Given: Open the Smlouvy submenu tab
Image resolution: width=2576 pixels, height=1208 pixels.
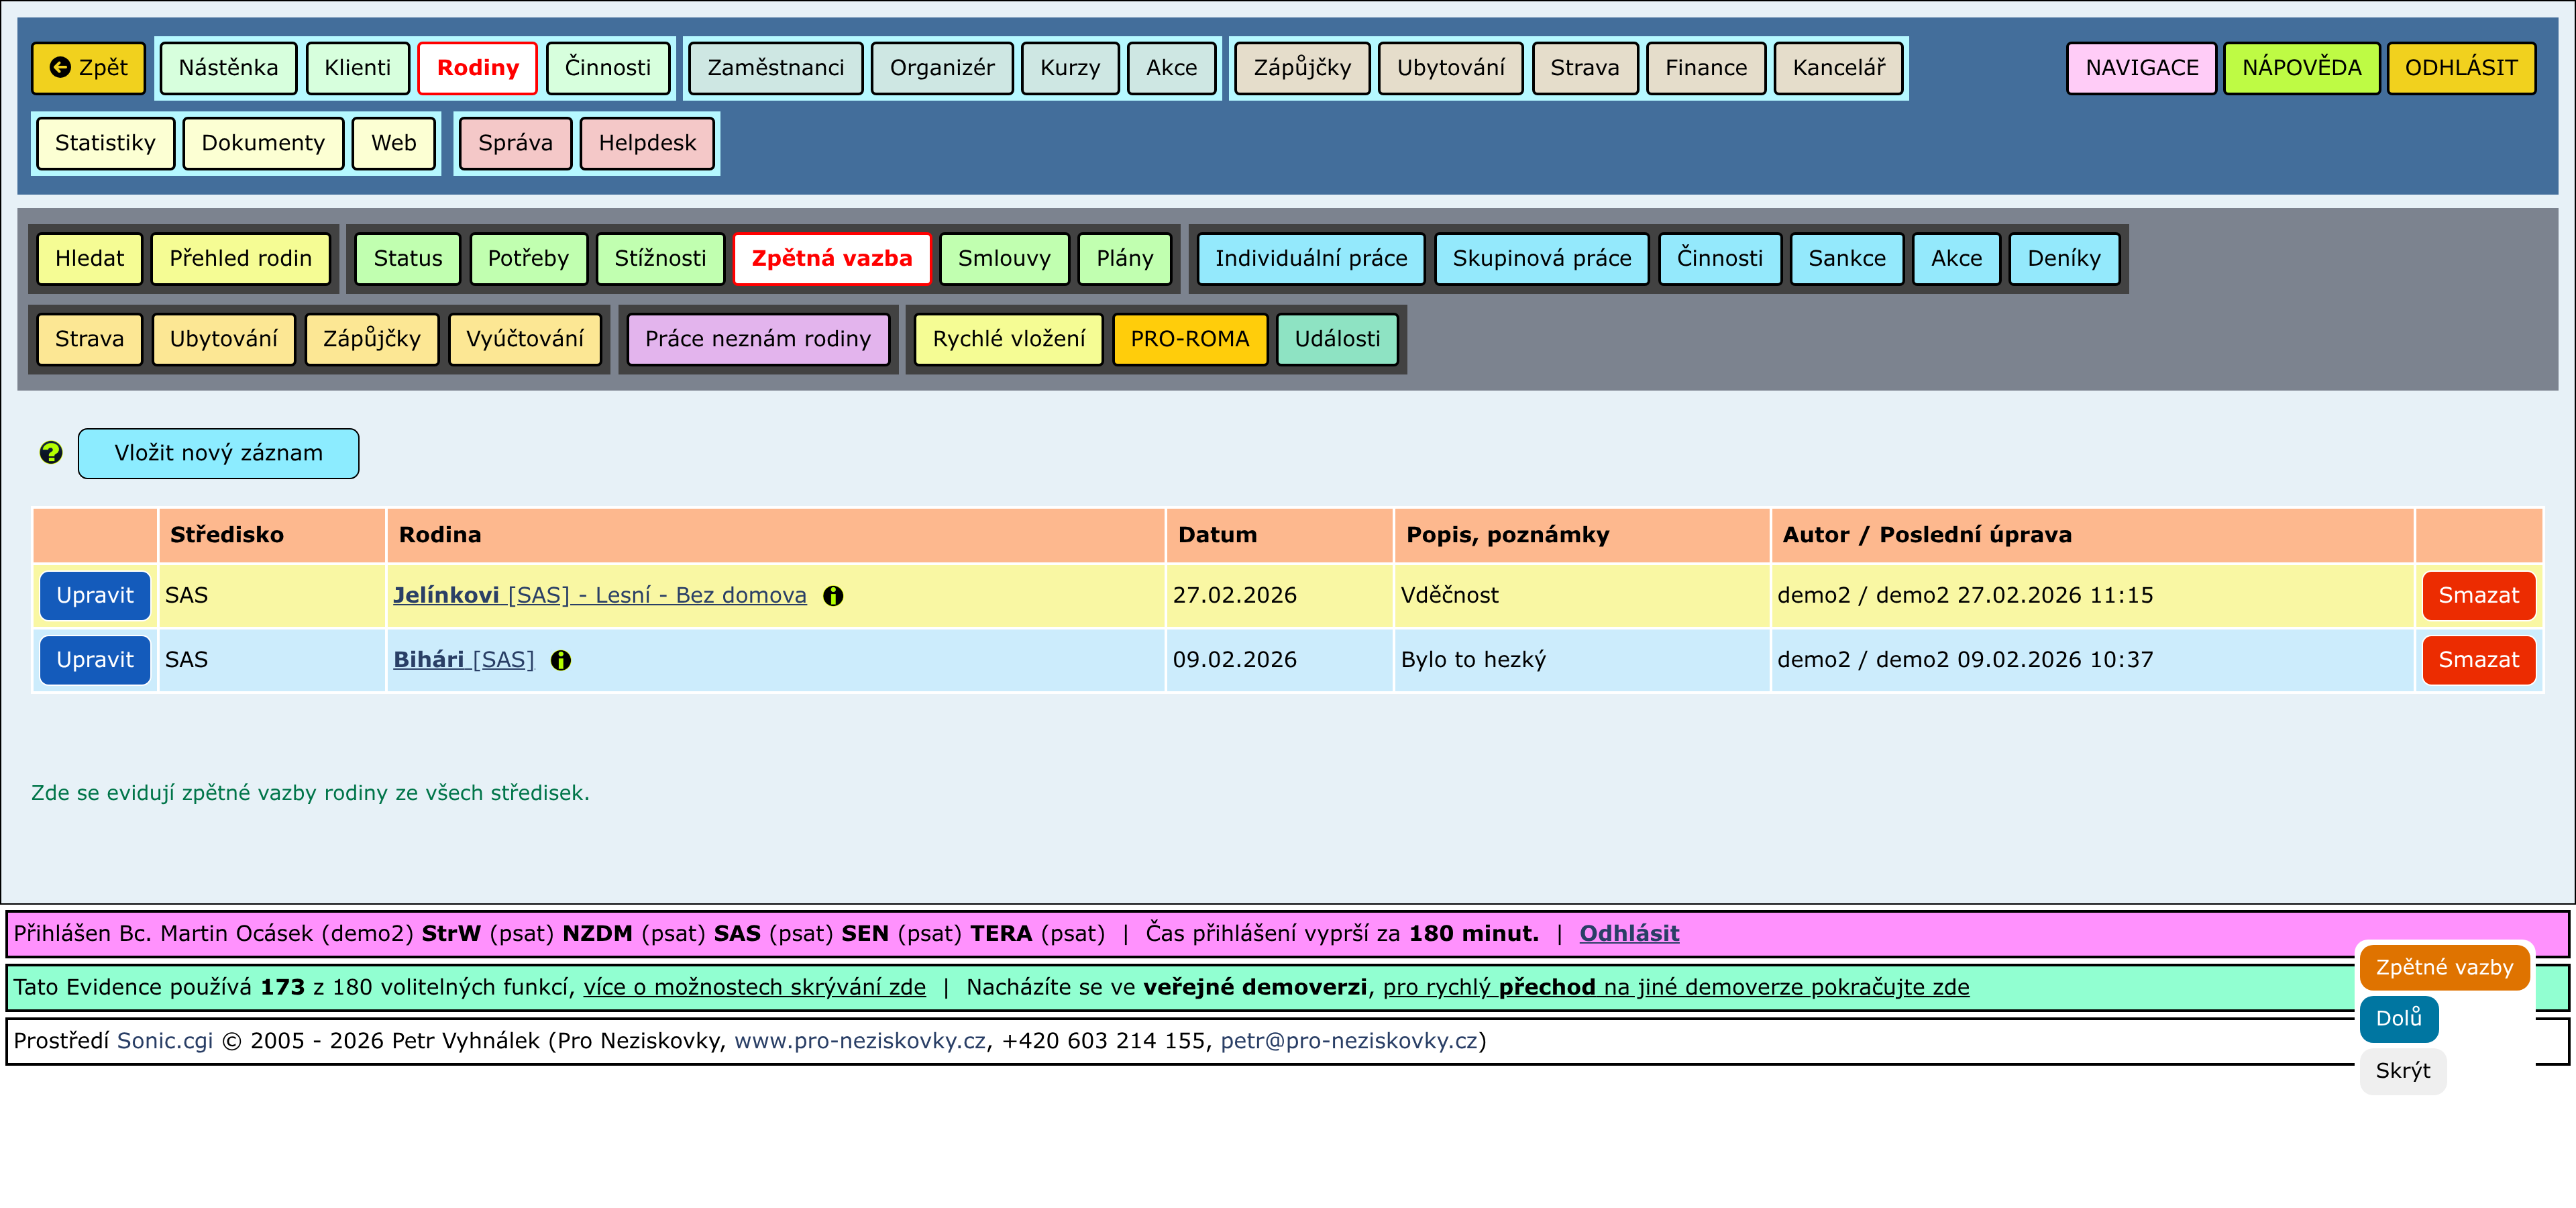Looking at the screenshot, I should pyautogui.click(x=1003, y=259).
